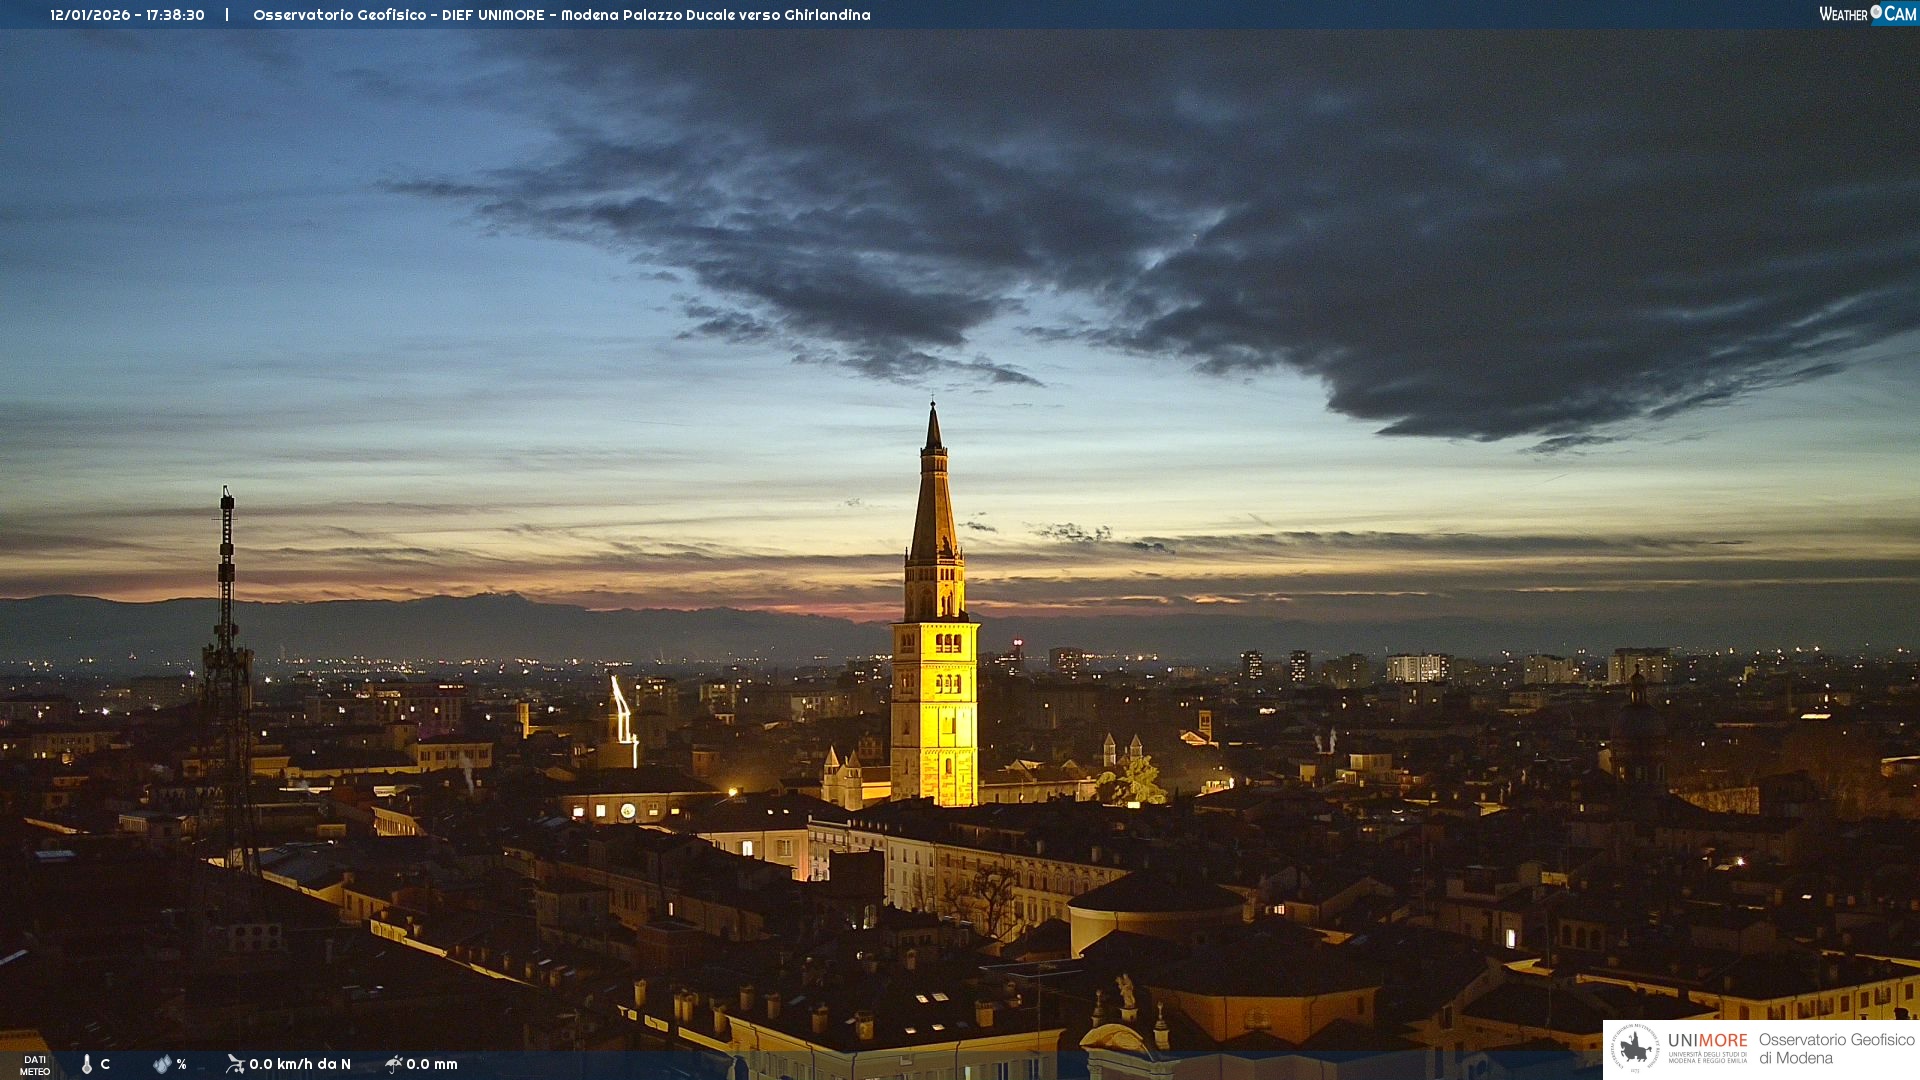Screen dimensions: 1920x1080
Task: Click the webcam lens icon in WeatherCam logo
Action: (x=1876, y=12)
